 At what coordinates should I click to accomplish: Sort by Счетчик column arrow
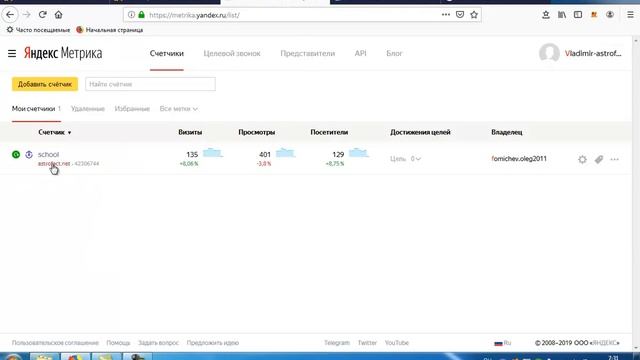tap(69, 133)
